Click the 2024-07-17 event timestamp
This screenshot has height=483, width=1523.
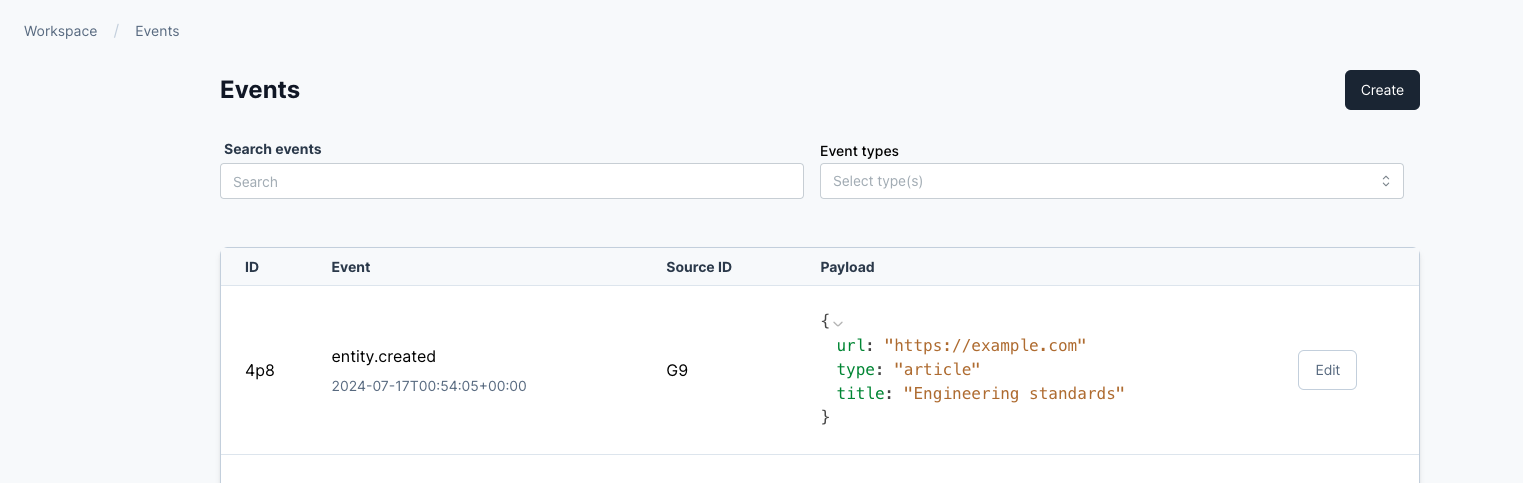pyautogui.click(x=428, y=386)
